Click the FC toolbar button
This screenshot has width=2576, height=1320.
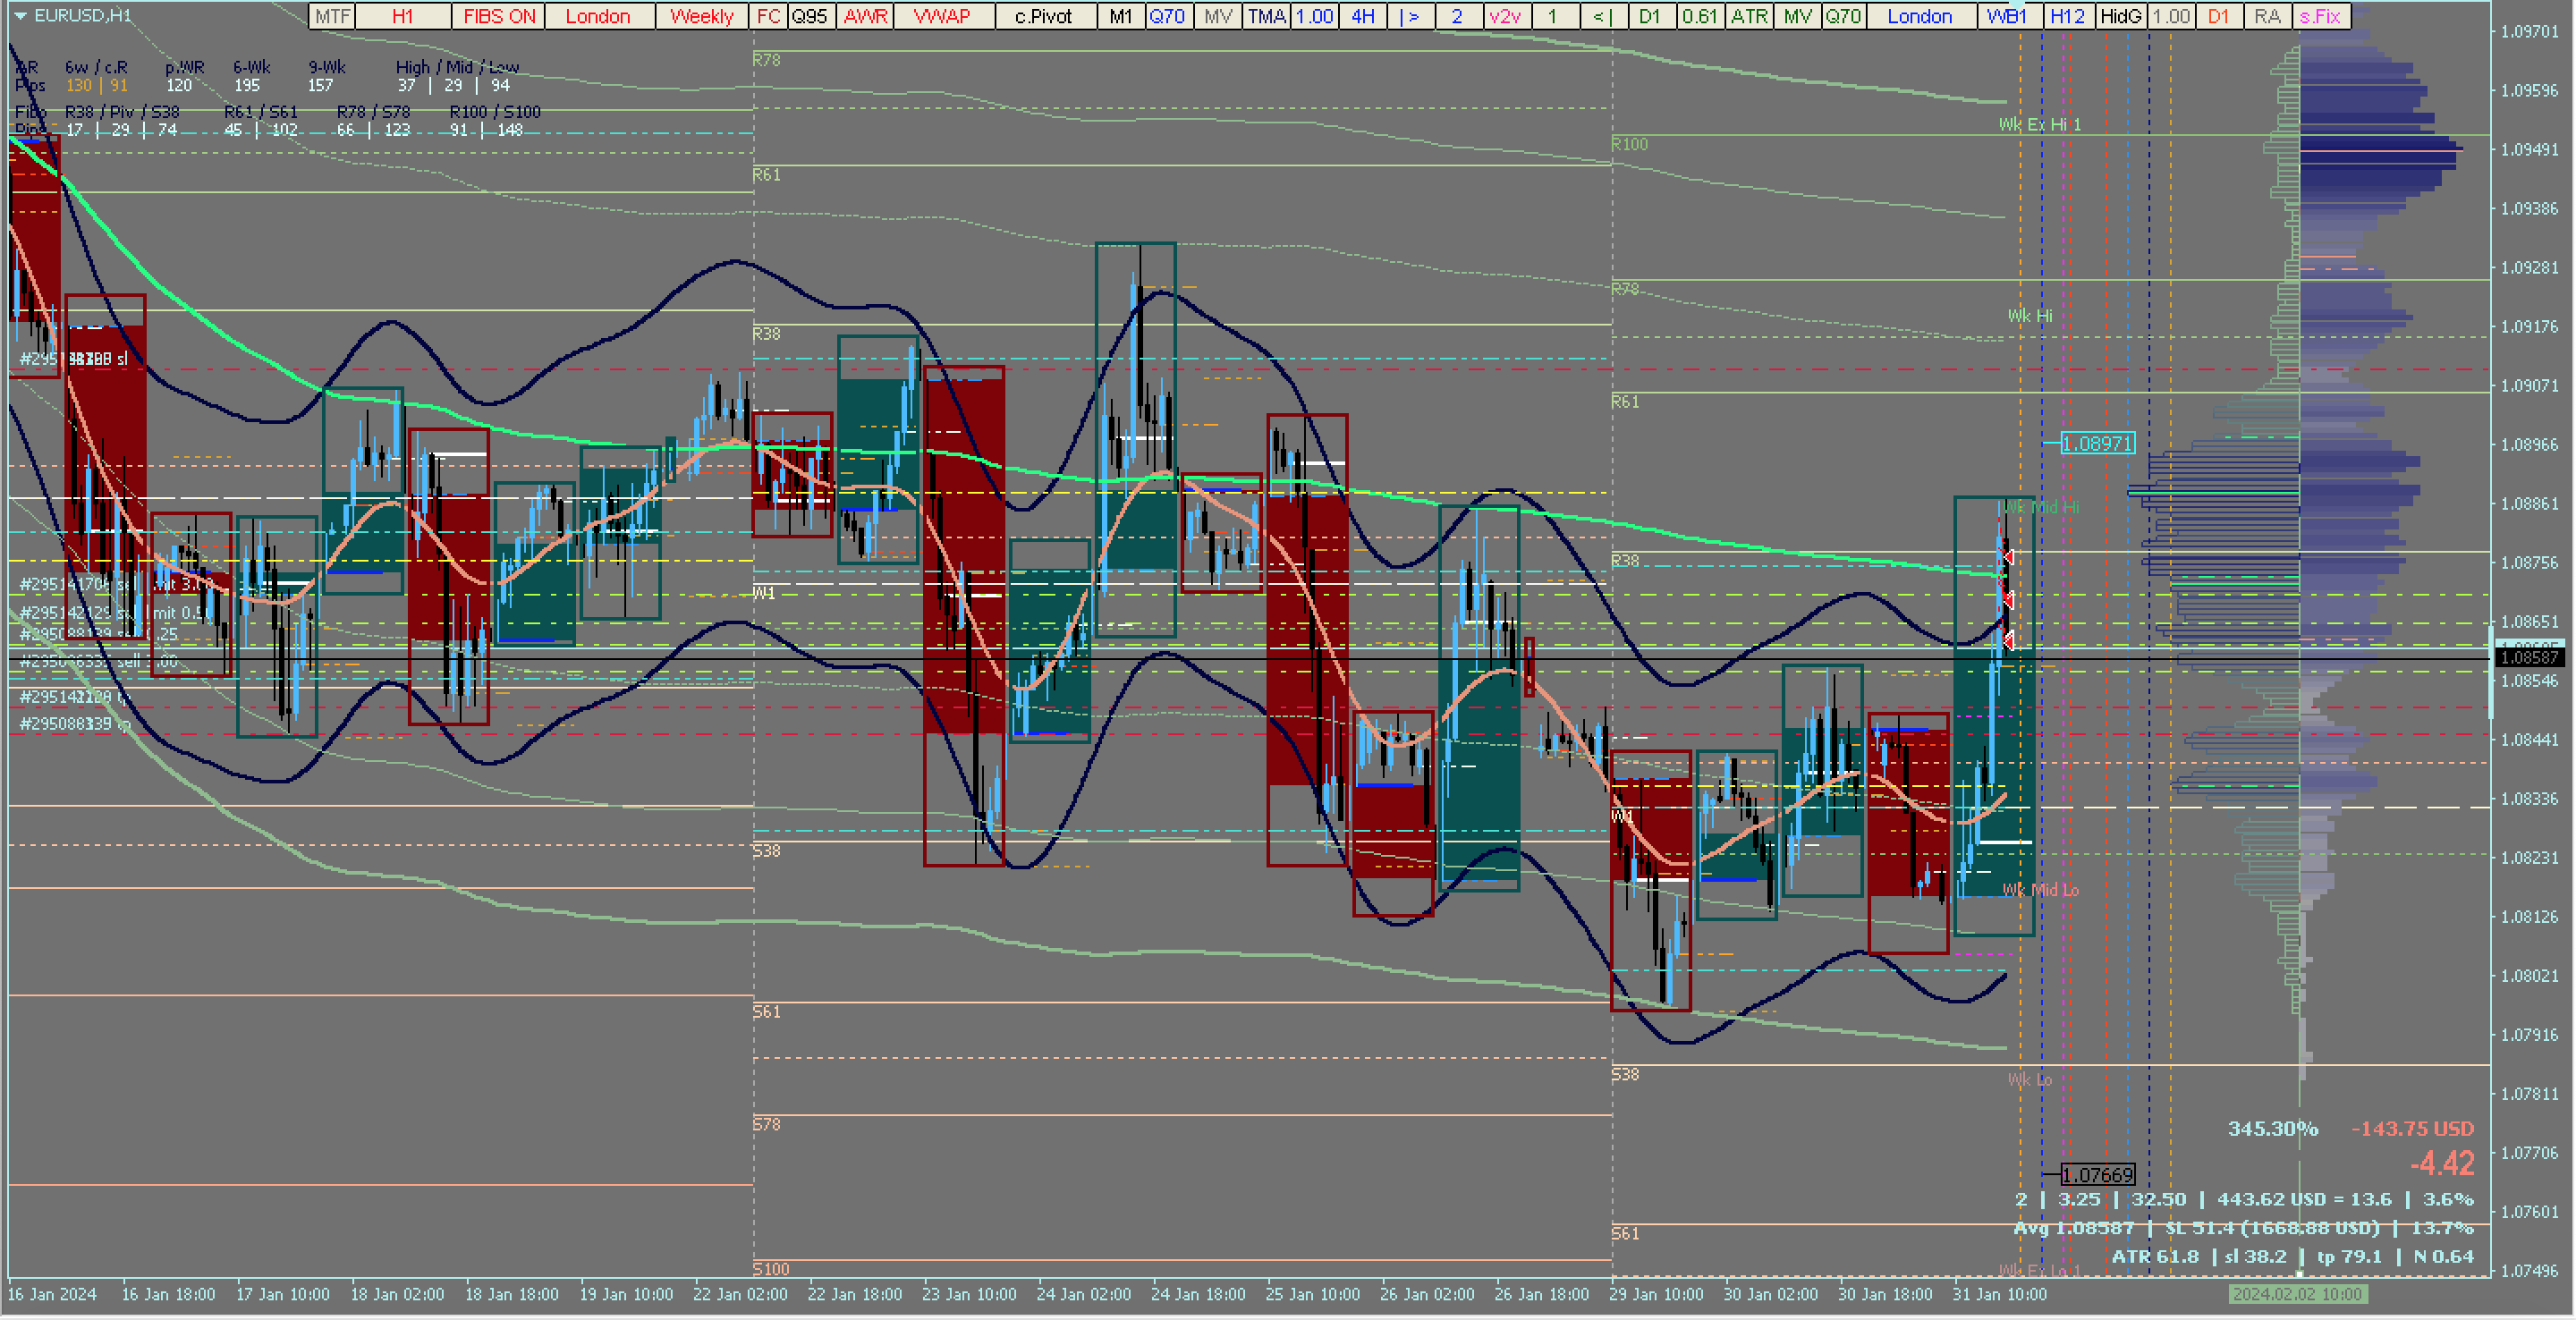point(768,16)
